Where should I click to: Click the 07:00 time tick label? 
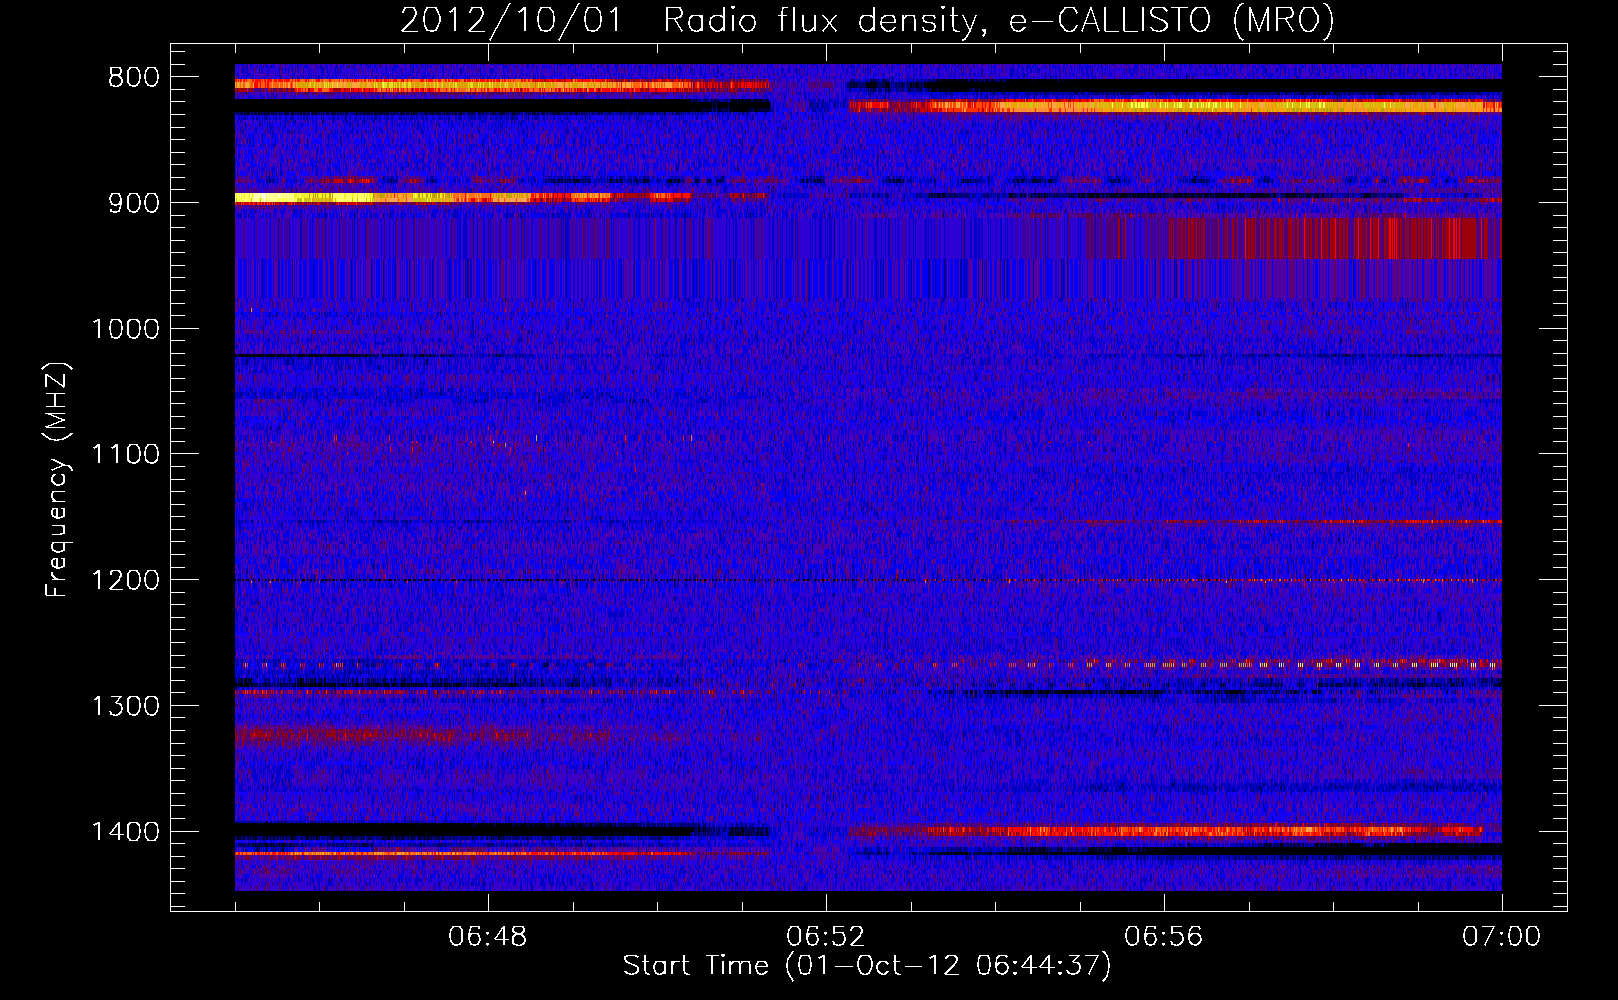pos(1501,937)
